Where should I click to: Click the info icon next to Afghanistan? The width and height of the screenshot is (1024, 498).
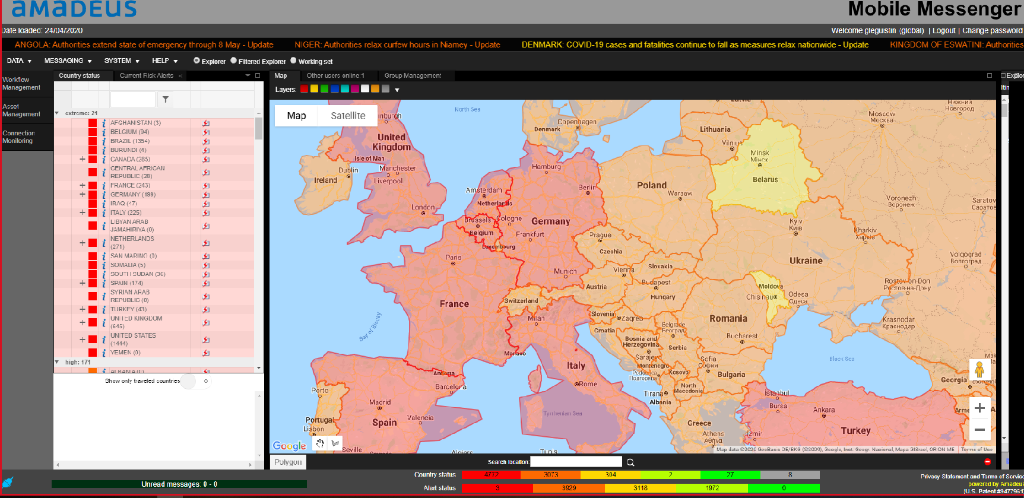tap(104, 123)
